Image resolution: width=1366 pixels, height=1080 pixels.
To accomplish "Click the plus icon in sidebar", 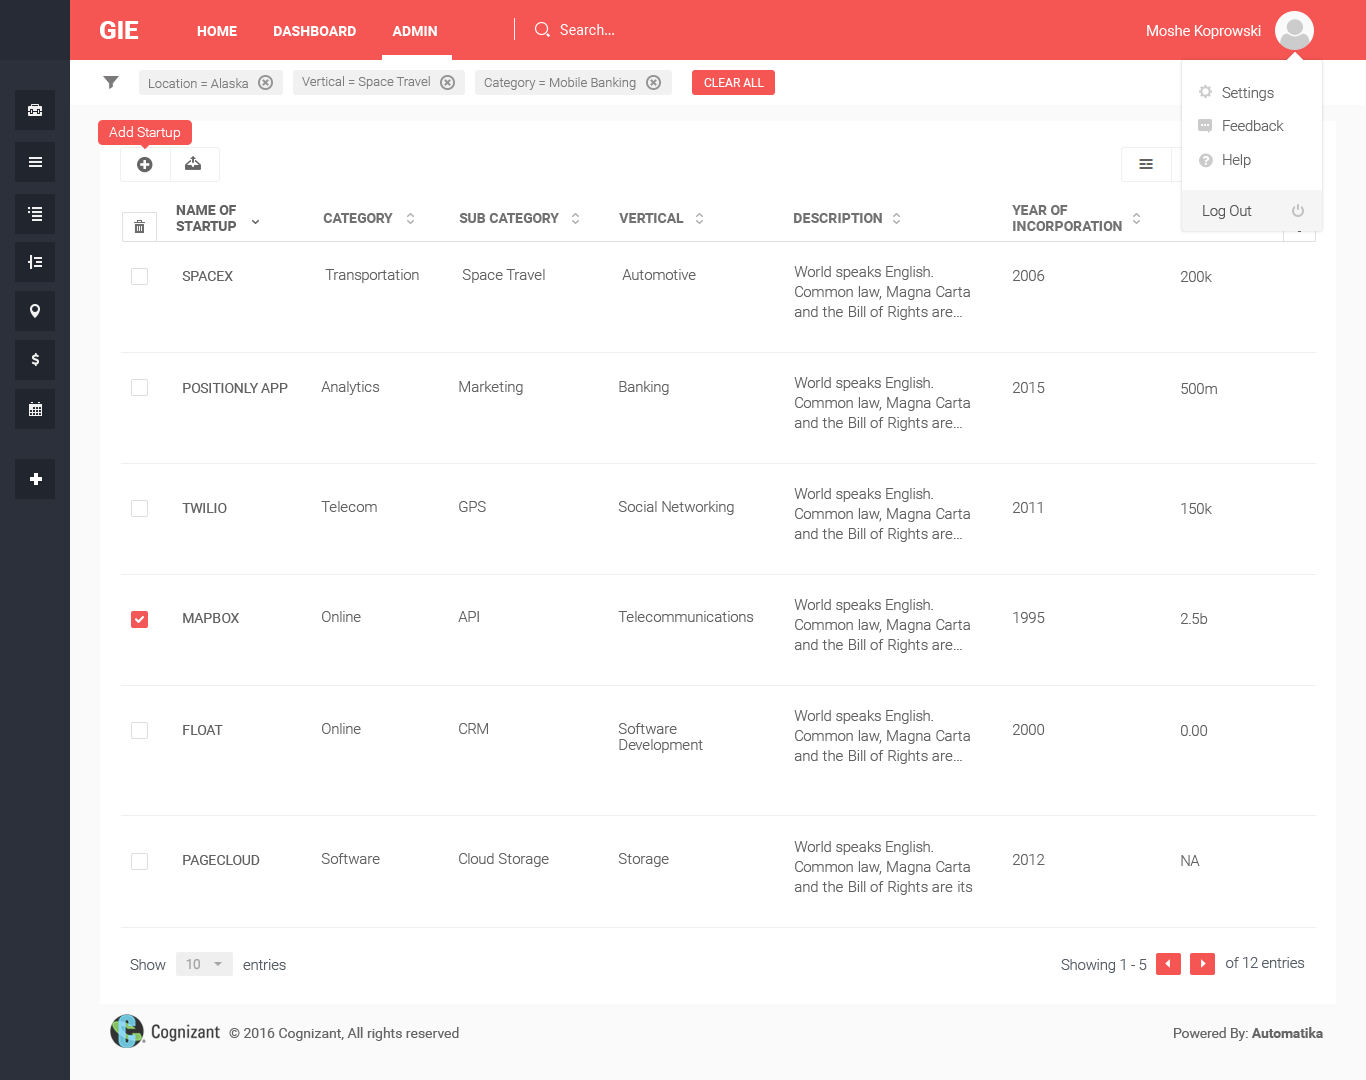I will tap(35, 479).
